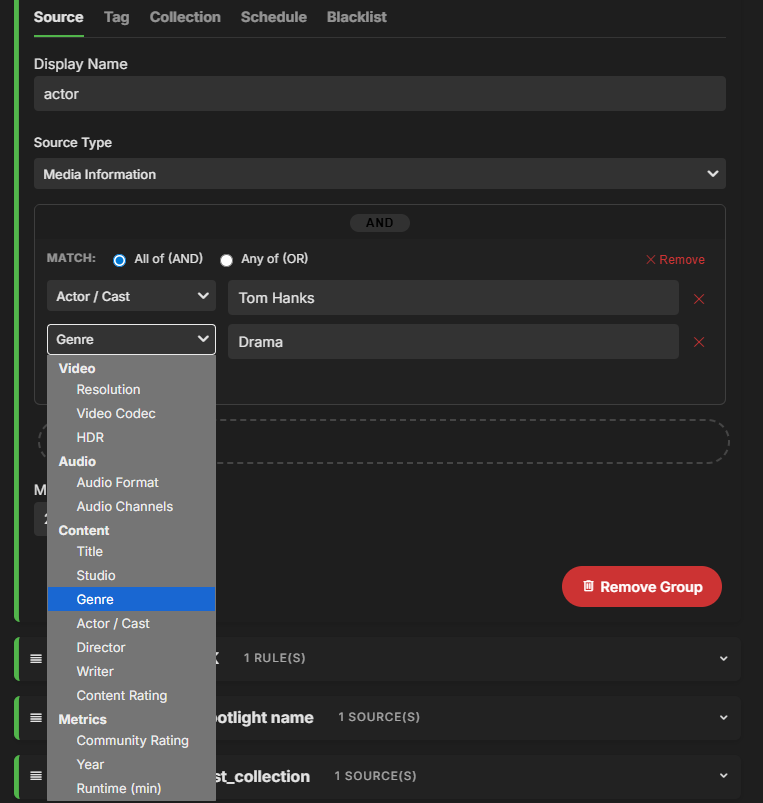Click the Tom Hanks value field

[453, 298]
